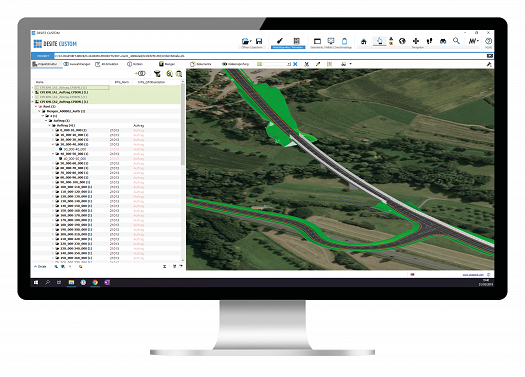Click the file path input field
Viewport: 525px width, 377px height.
(x=270, y=56)
